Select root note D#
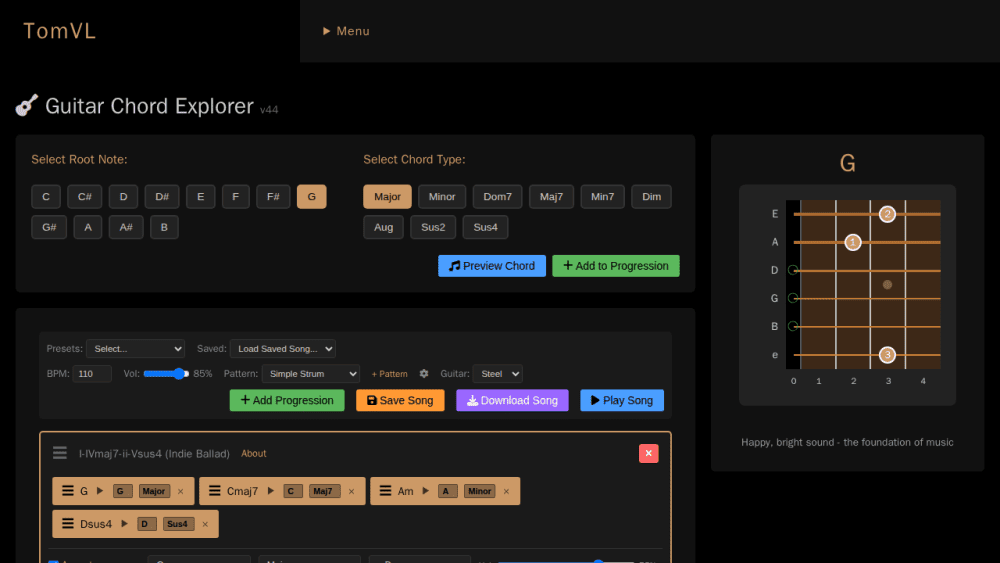This screenshot has height=563, width=1000. [x=162, y=196]
